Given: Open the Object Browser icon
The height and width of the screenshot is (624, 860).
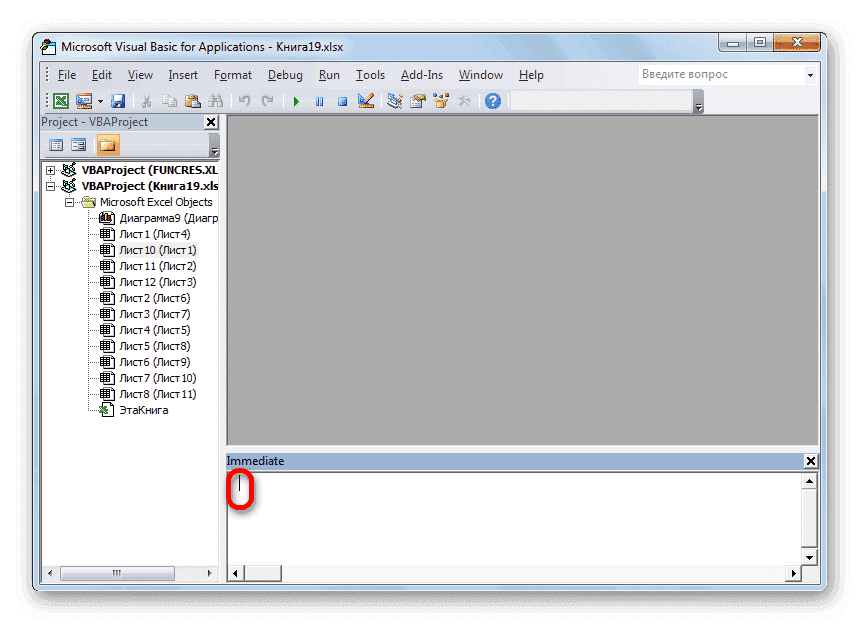Looking at the screenshot, I should (439, 100).
